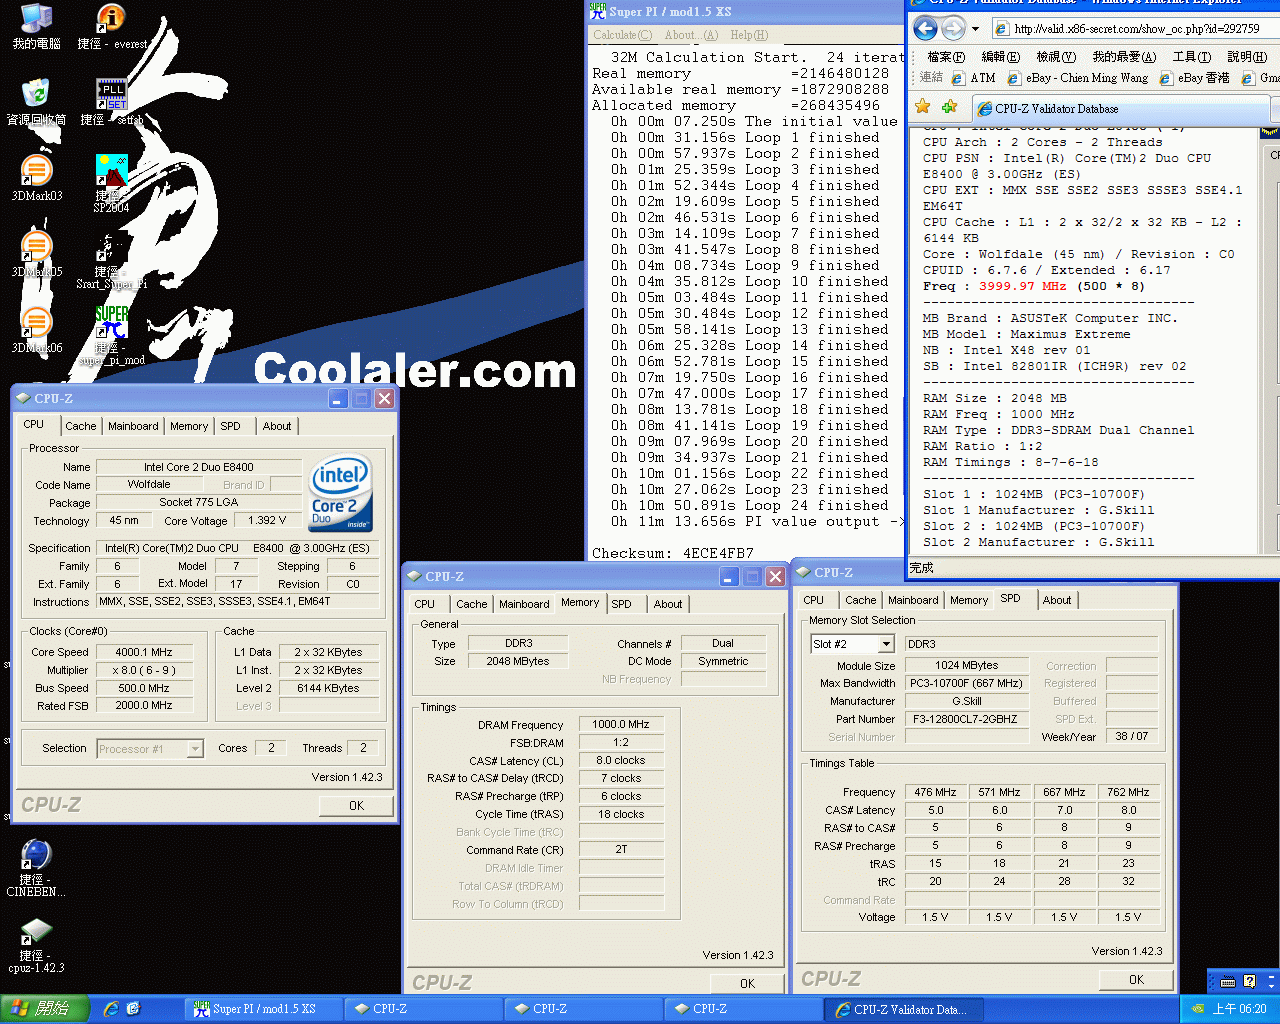Click the keyboard icon on the language bar
This screenshot has width=1280, height=1024.
1228,981
